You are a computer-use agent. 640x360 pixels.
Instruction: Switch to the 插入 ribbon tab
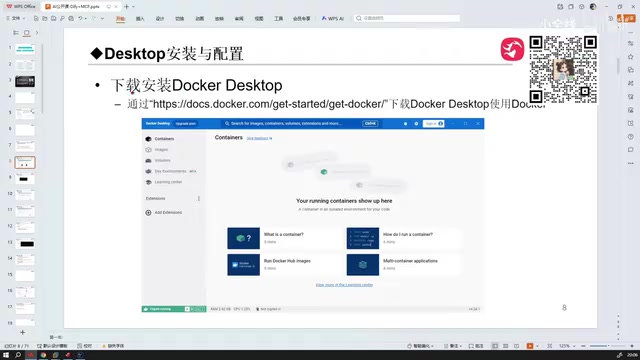tap(140, 18)
